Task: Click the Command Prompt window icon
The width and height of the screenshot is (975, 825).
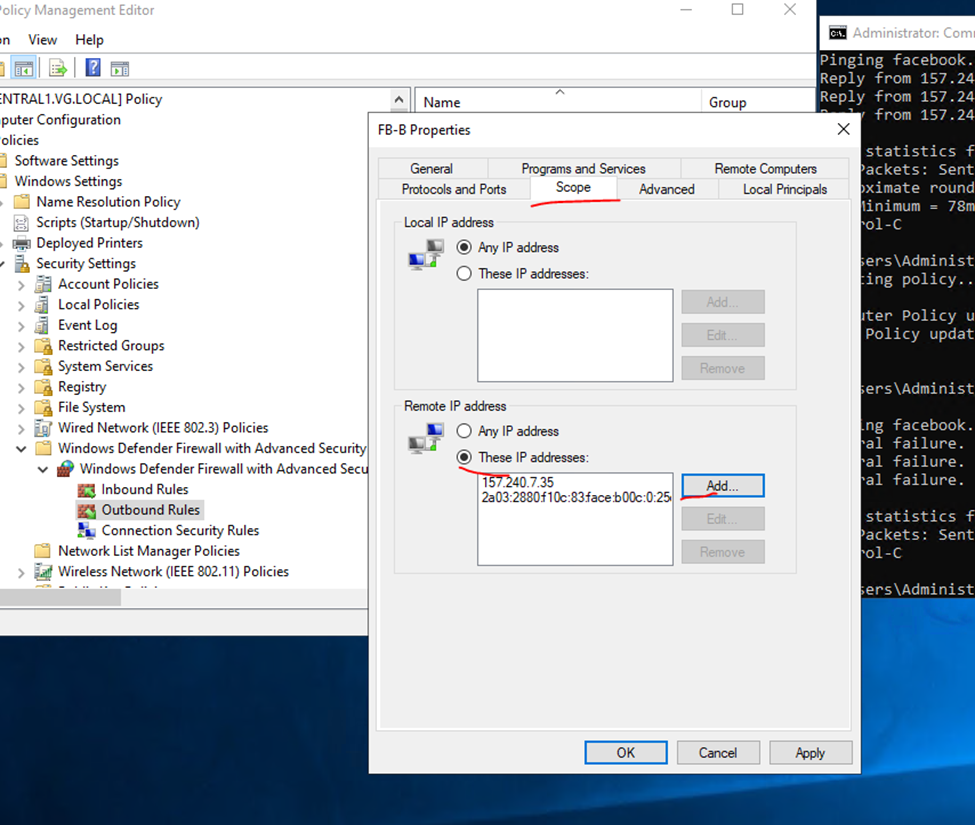Action: click(837, 33)
